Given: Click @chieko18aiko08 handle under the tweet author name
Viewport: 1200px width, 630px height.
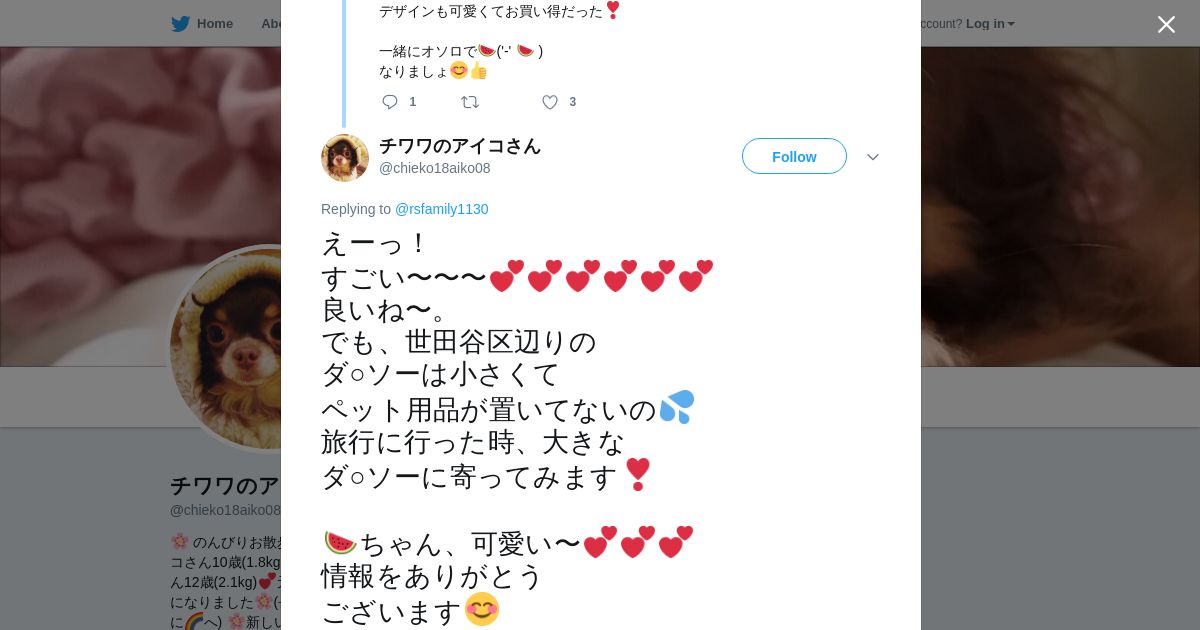Looking at the screenshot, I should point(434,168).
